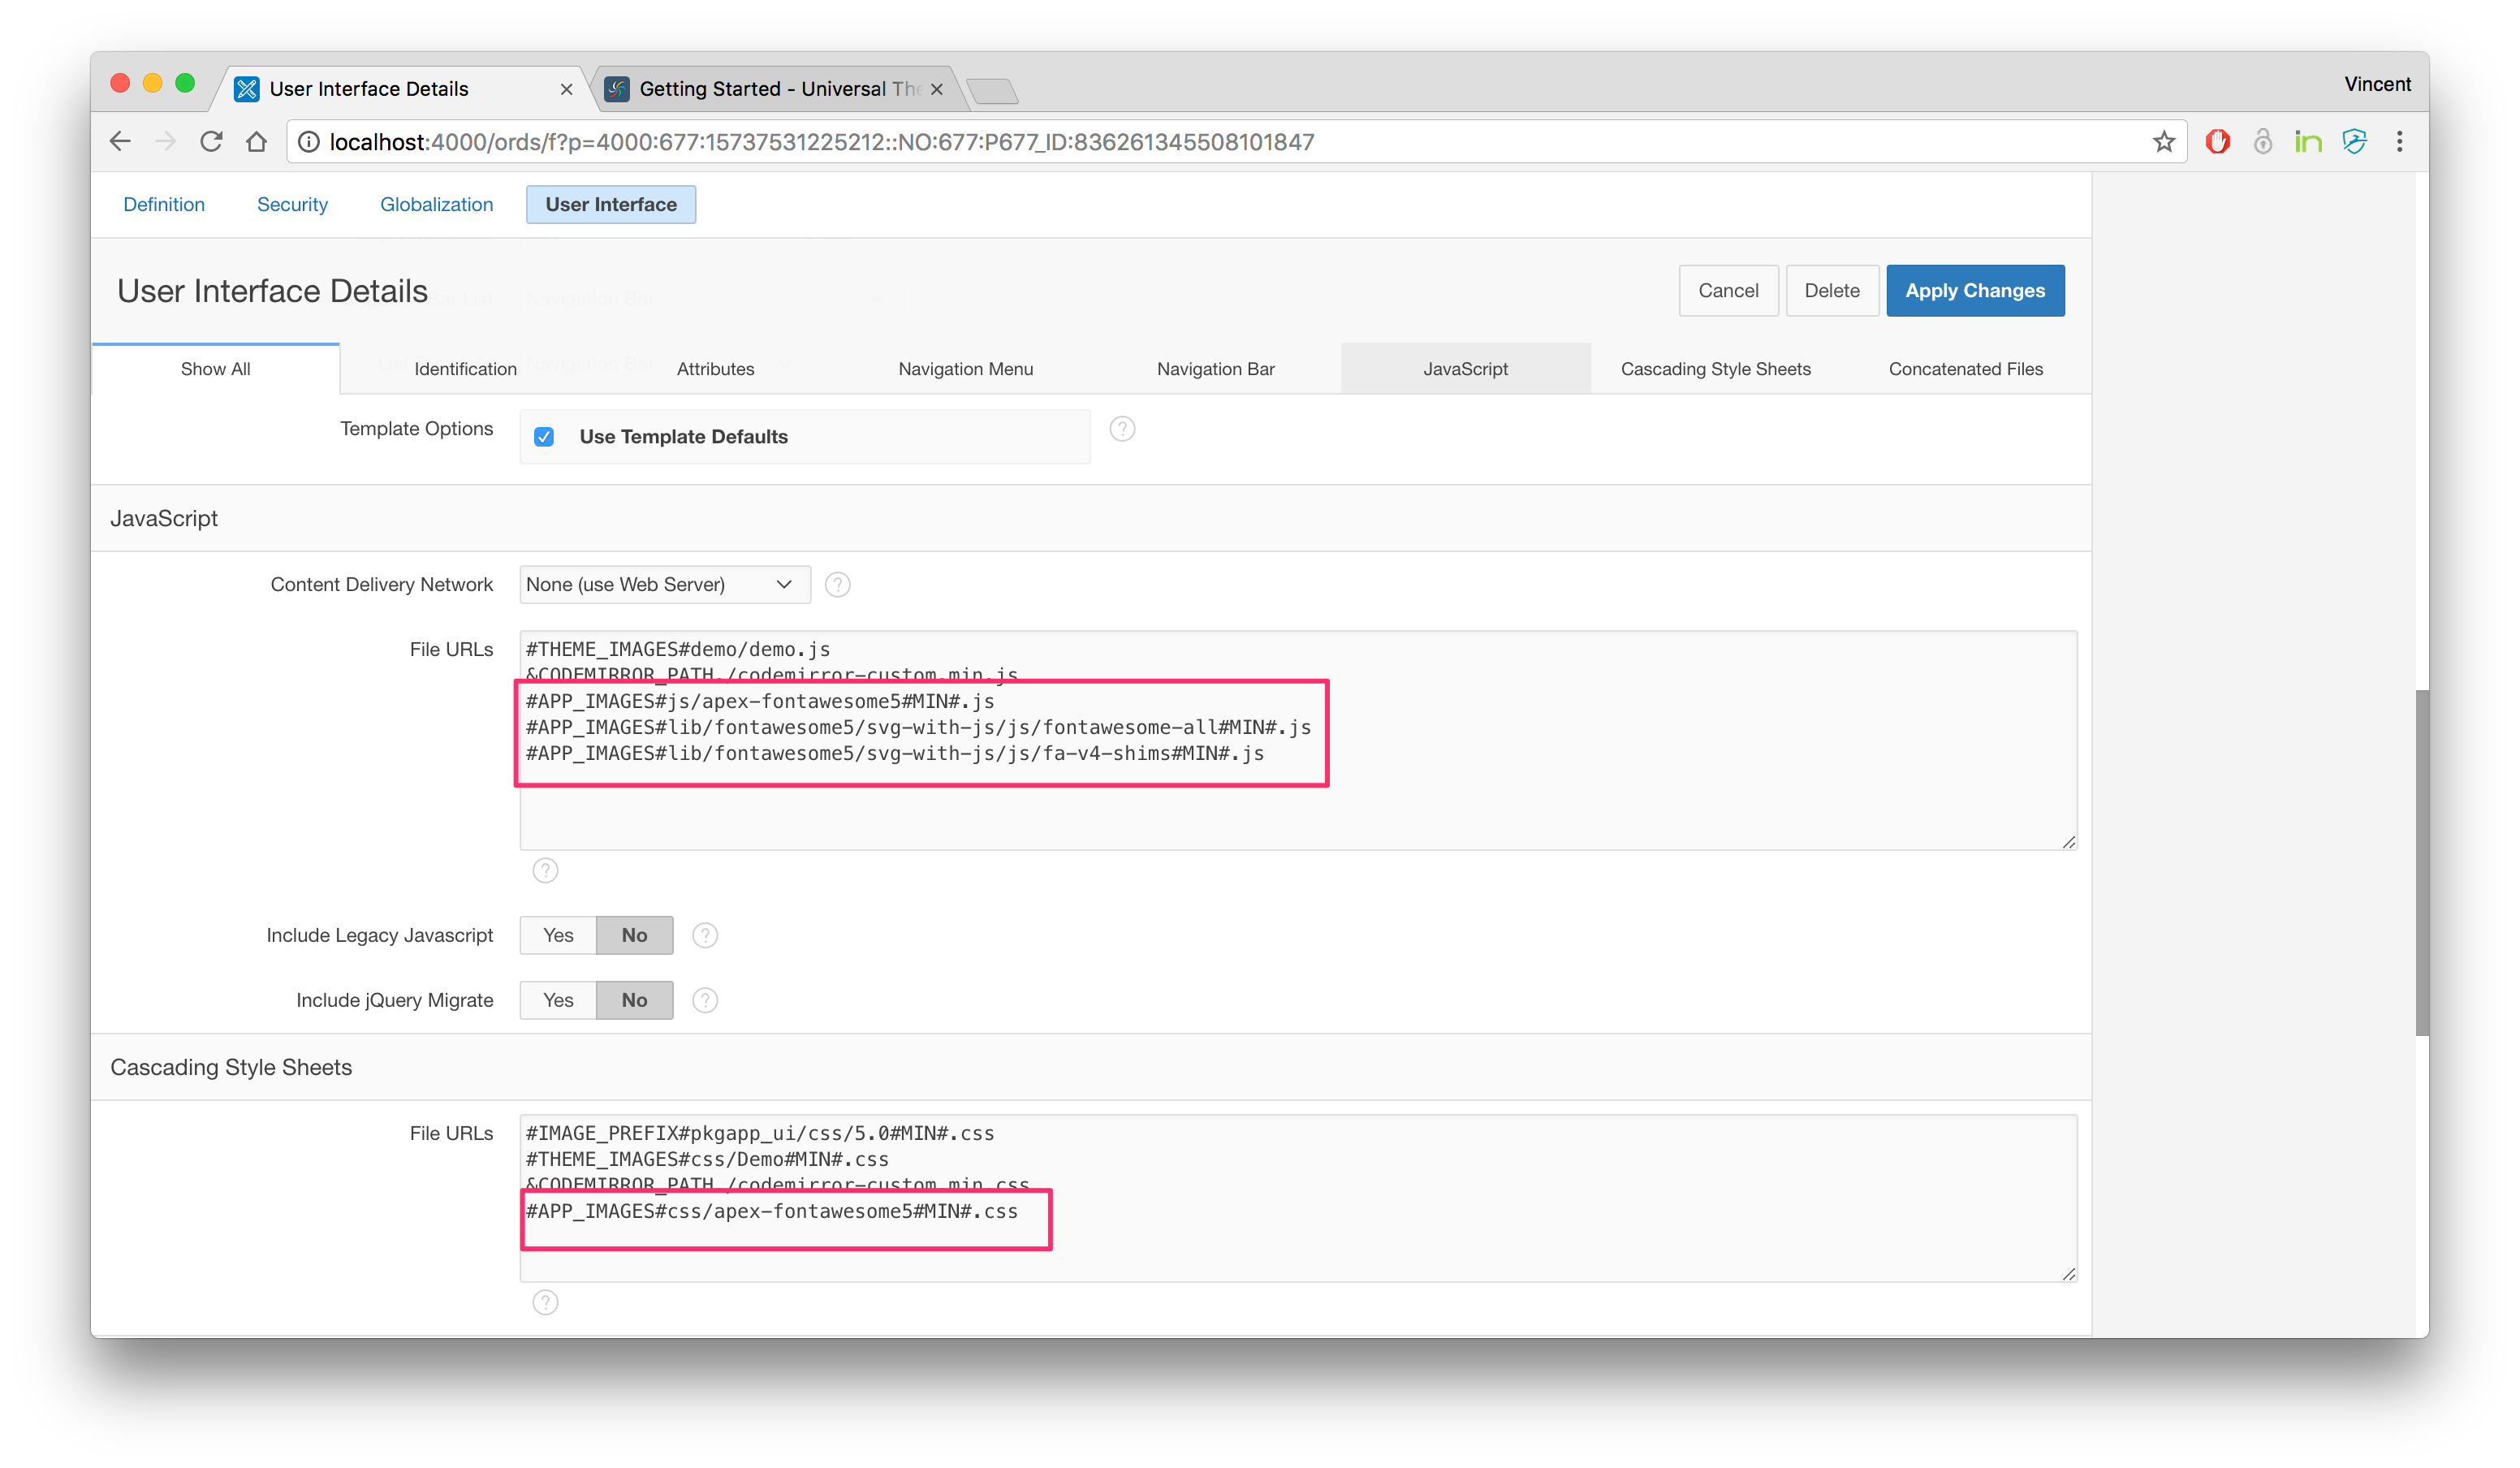Open the User Interface tab

pyautogui.click(x=611, y=203)
